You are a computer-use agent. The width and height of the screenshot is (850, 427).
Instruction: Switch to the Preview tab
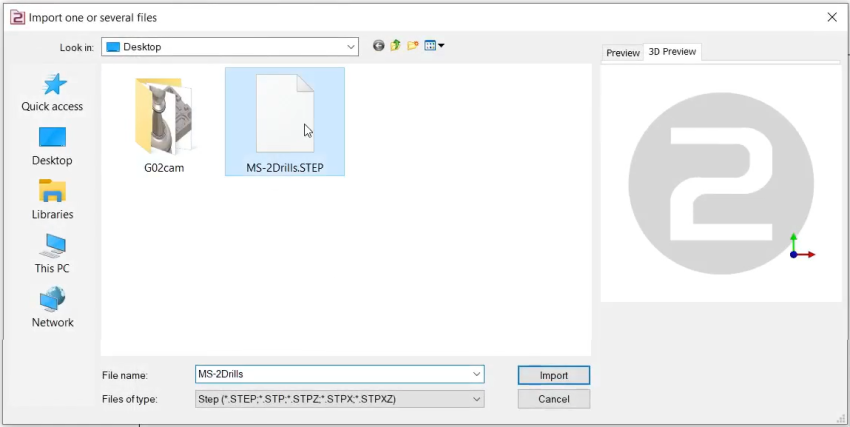click(x=622, y=53)
